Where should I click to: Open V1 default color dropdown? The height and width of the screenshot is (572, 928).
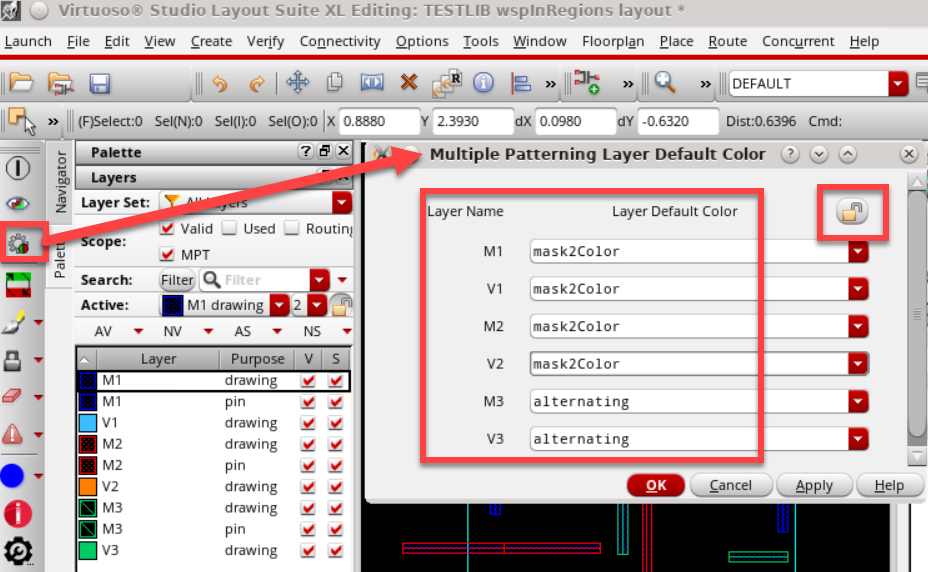[x=858, y=289]
